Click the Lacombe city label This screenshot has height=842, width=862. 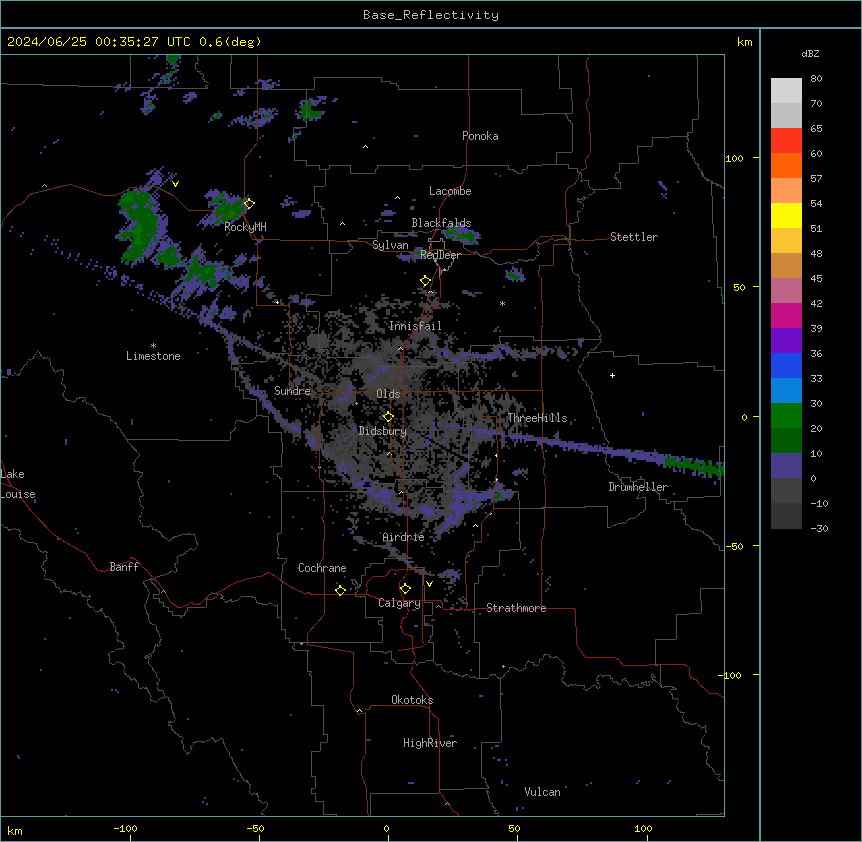[450, 191]
